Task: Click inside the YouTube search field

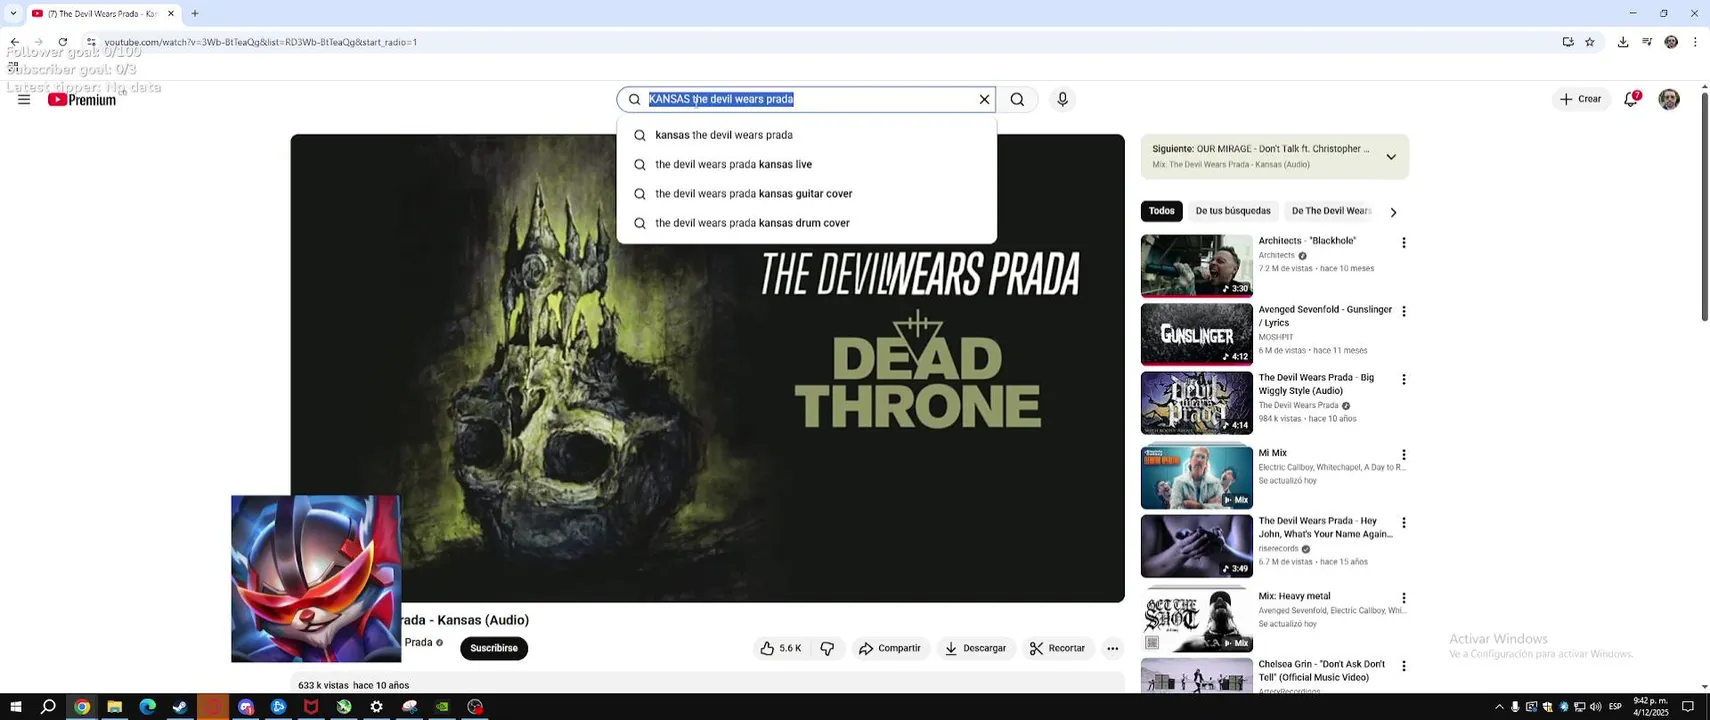Action: tap(806, 99)
